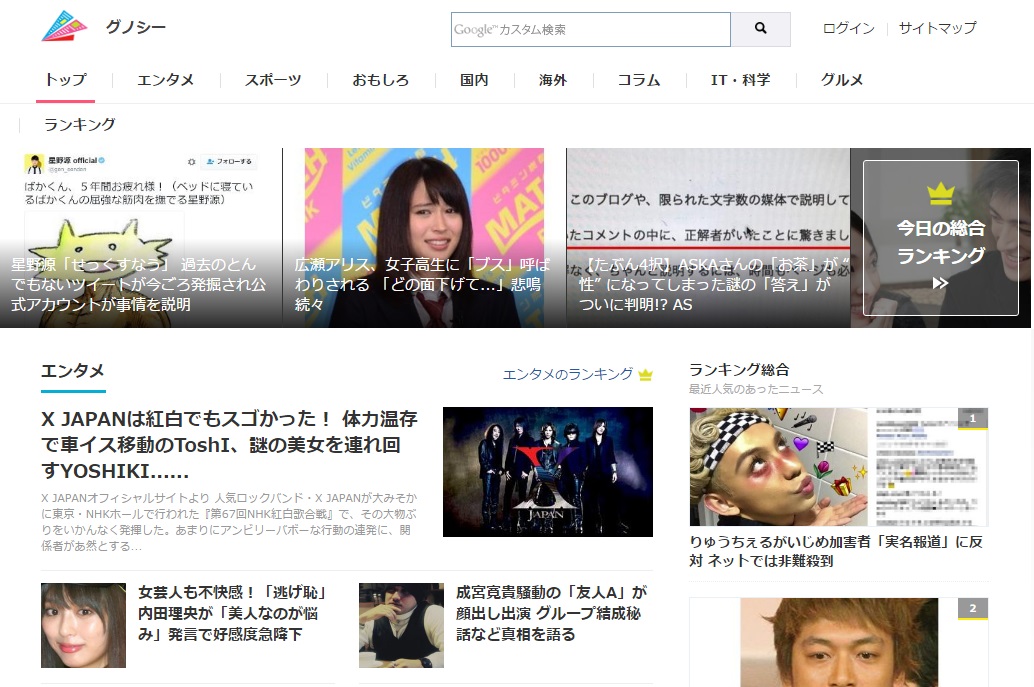Click the rank 2 article photo
The image size is (1034, 687).
click(839, 642)
